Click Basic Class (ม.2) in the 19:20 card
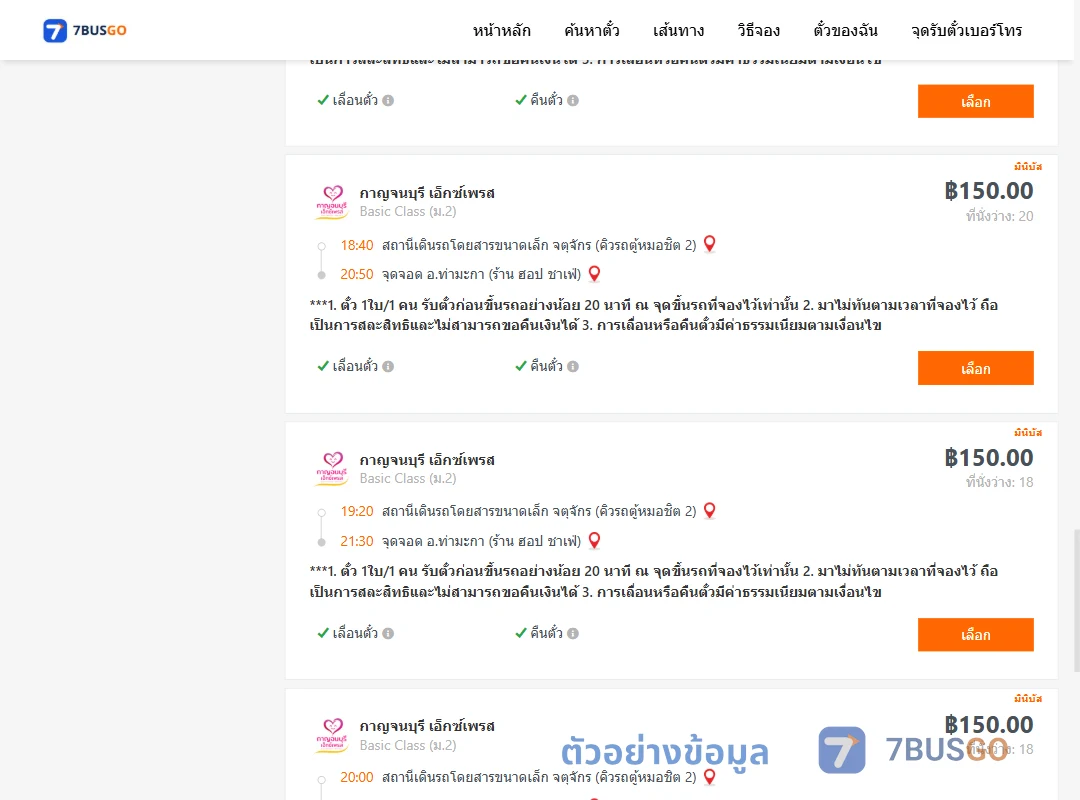This screenshot has width=1080, height=800. (x=408, y=478)
